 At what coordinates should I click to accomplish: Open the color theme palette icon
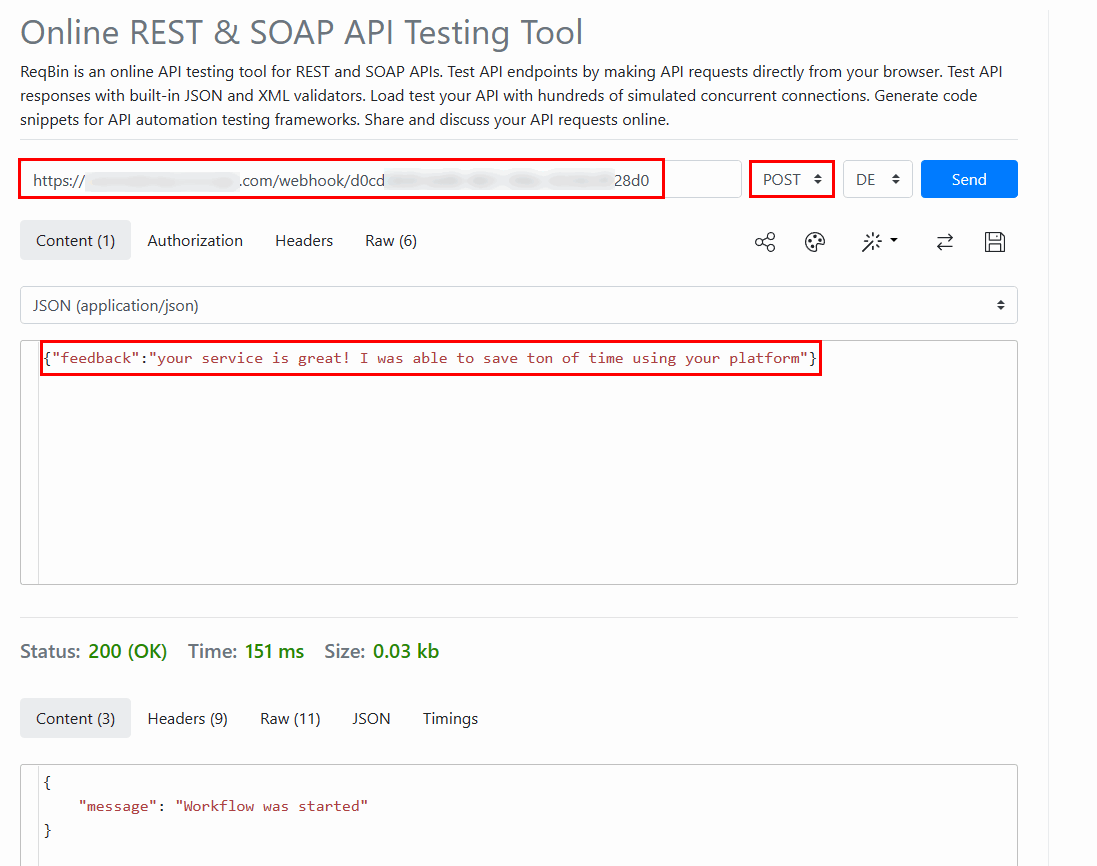[815, 241]
